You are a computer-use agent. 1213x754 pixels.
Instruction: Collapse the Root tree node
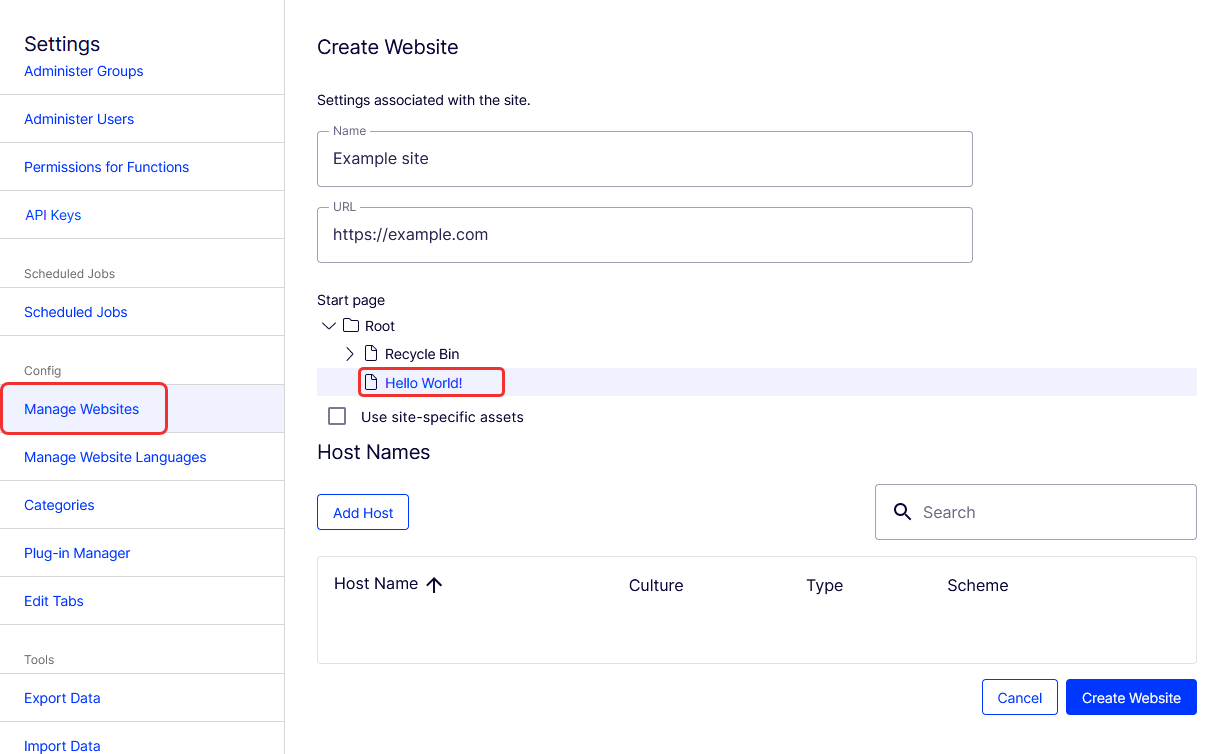tap(329, 326)
